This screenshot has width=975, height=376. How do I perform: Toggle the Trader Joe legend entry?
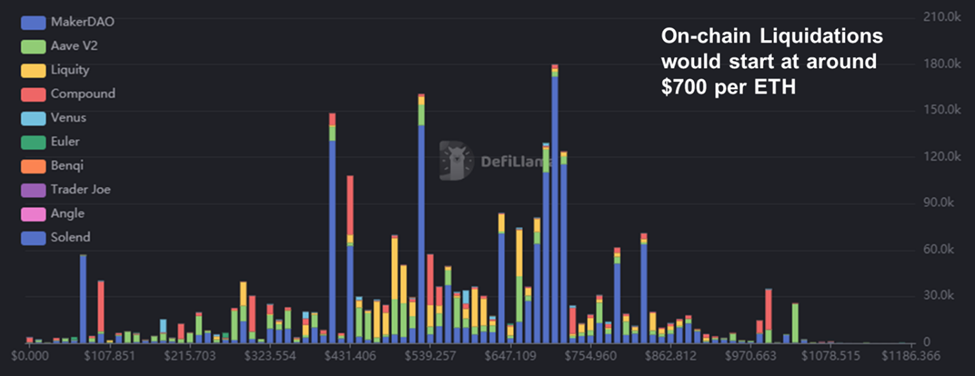pos(65,190)
